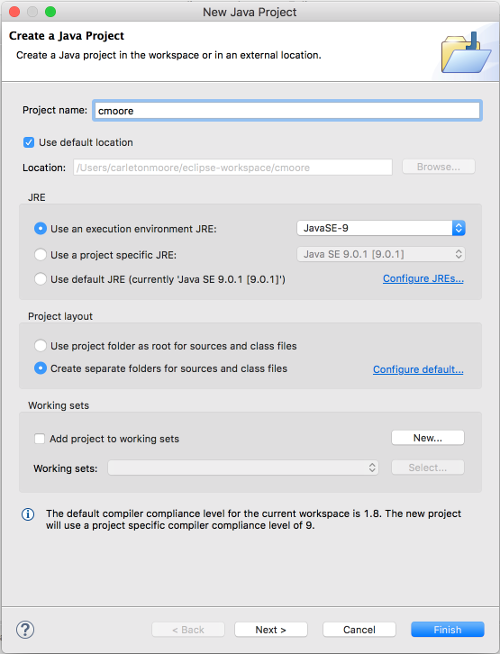Image resolution: width=500 pixels, height=654 pixels.
Task: Open the Java SE 9.0.1 project JRE dropdown
Action: pos(381,254)
